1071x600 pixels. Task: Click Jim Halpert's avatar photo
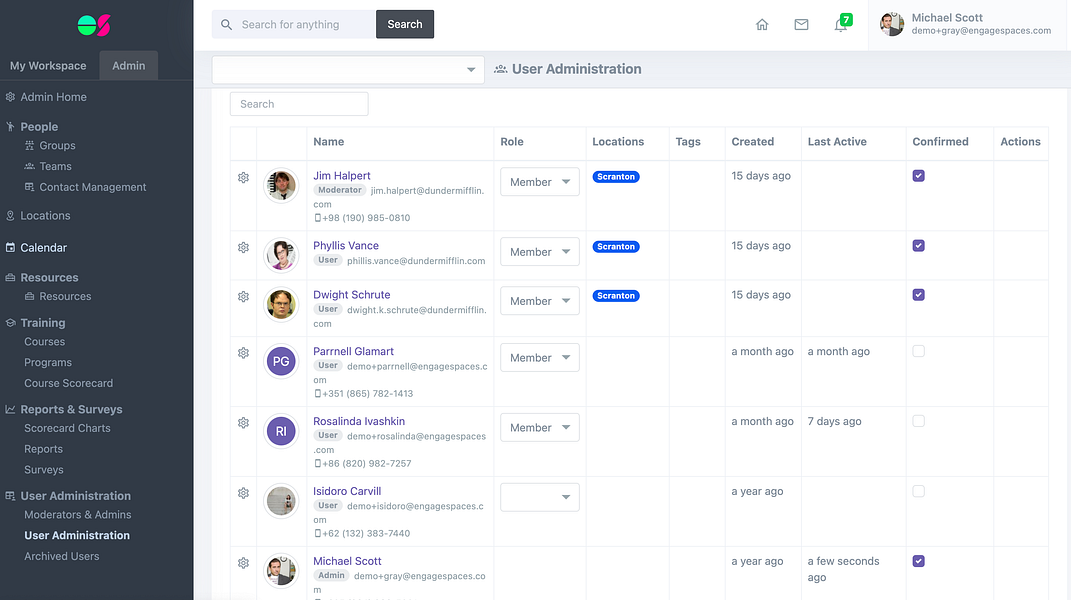coord(281,185)
